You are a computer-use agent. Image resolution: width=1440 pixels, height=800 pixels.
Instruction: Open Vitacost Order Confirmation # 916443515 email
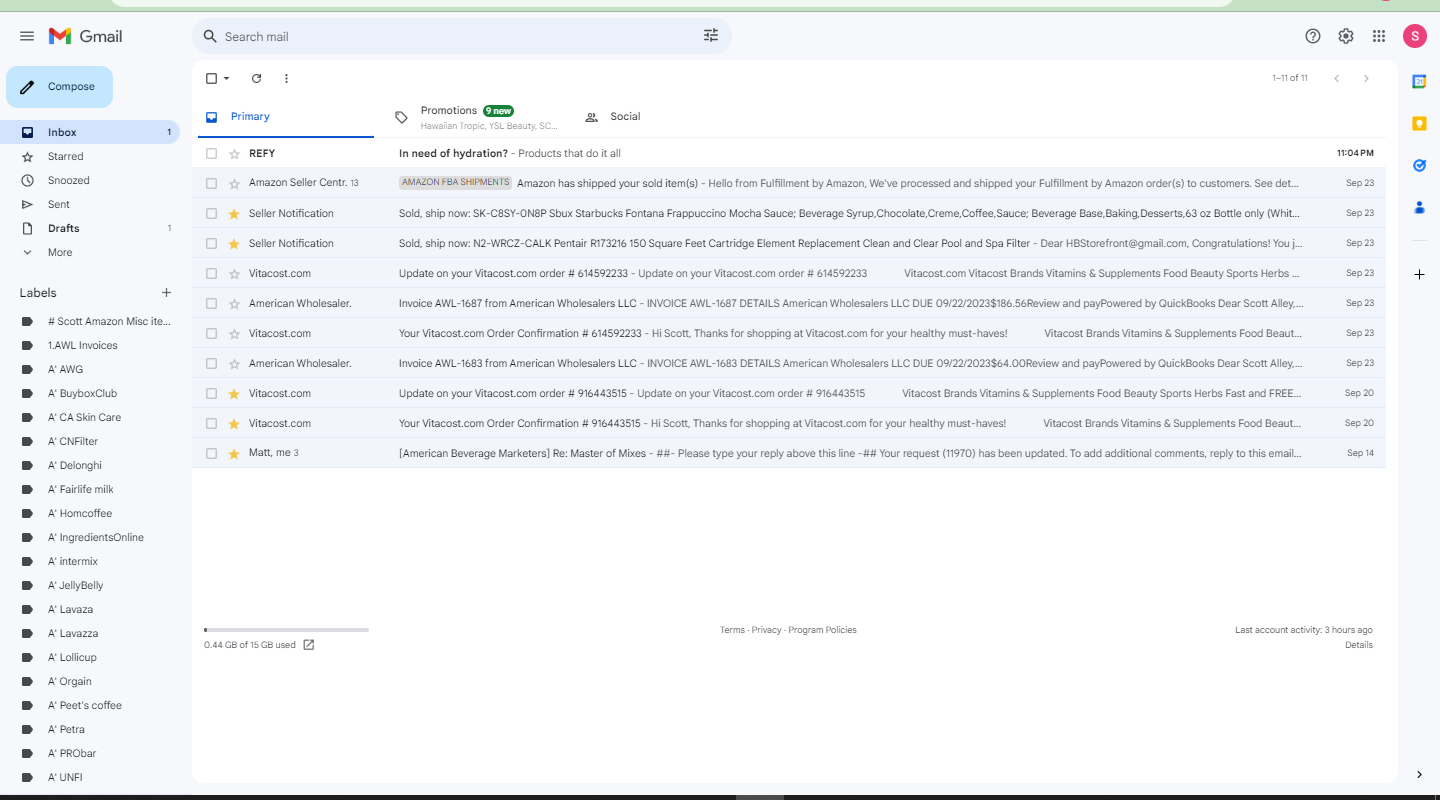(789, 423)
